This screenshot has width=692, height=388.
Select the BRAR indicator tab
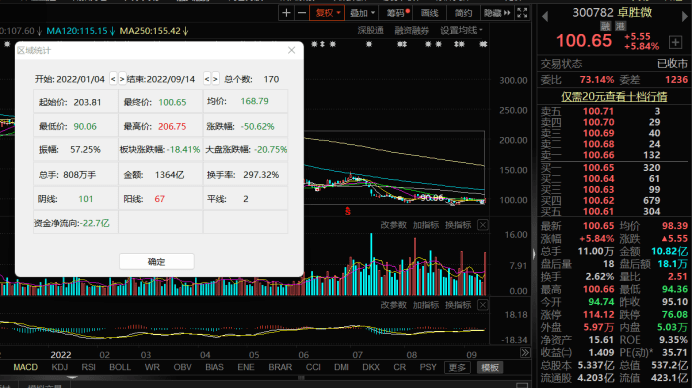pos(280,367)
